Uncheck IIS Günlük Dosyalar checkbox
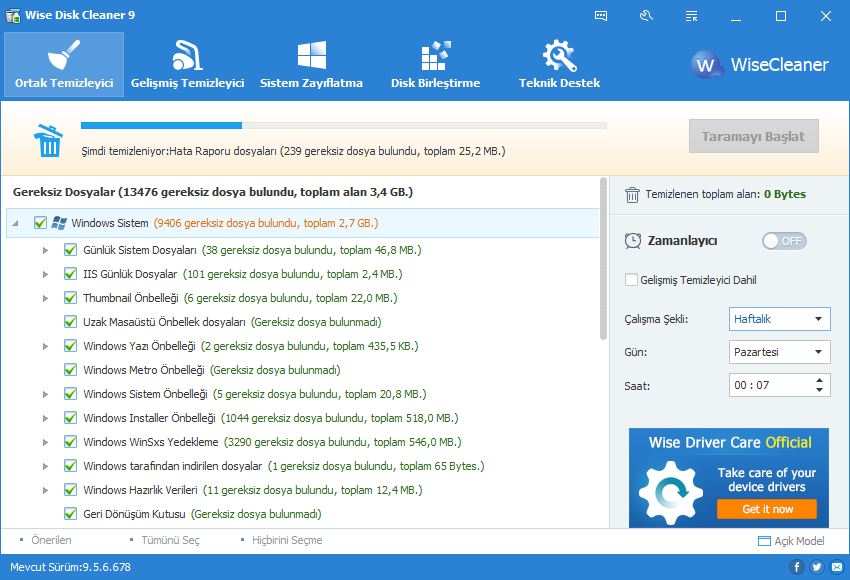This screenshot has width=850, height=580. tap(70, 274)
